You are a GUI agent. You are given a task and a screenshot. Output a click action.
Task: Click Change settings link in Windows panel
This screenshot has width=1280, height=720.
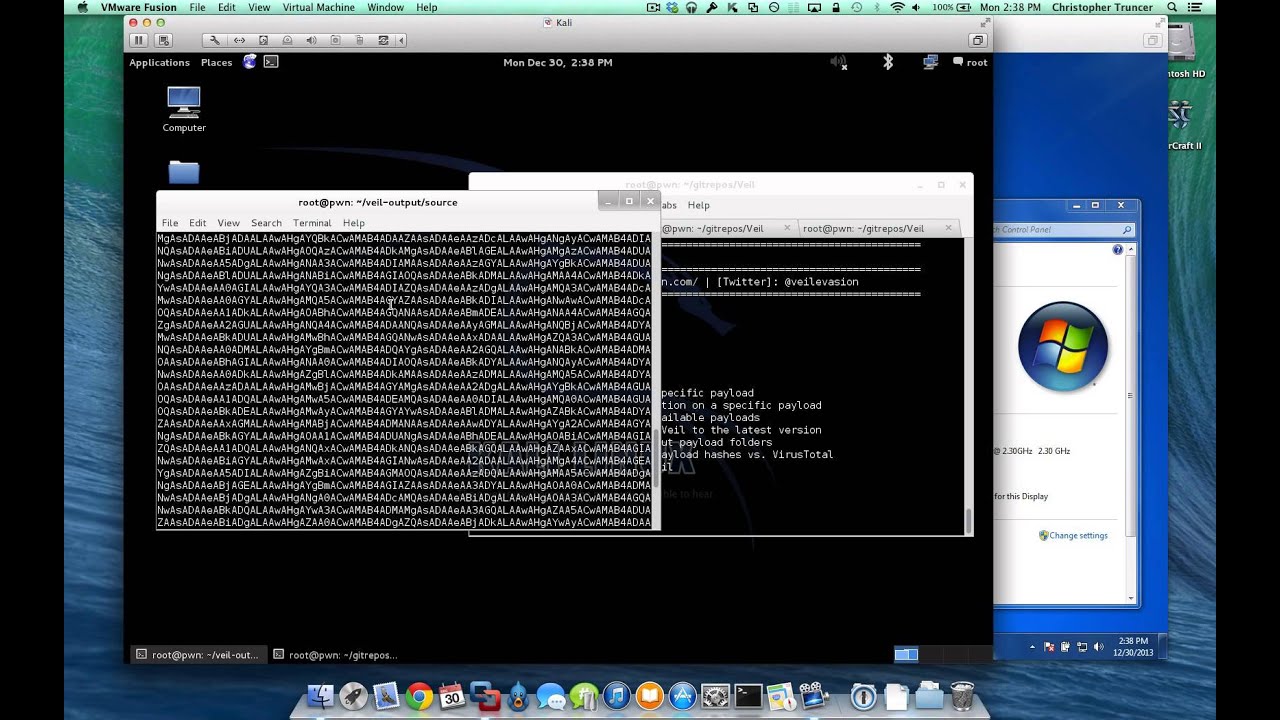(x=1078, y=535)
